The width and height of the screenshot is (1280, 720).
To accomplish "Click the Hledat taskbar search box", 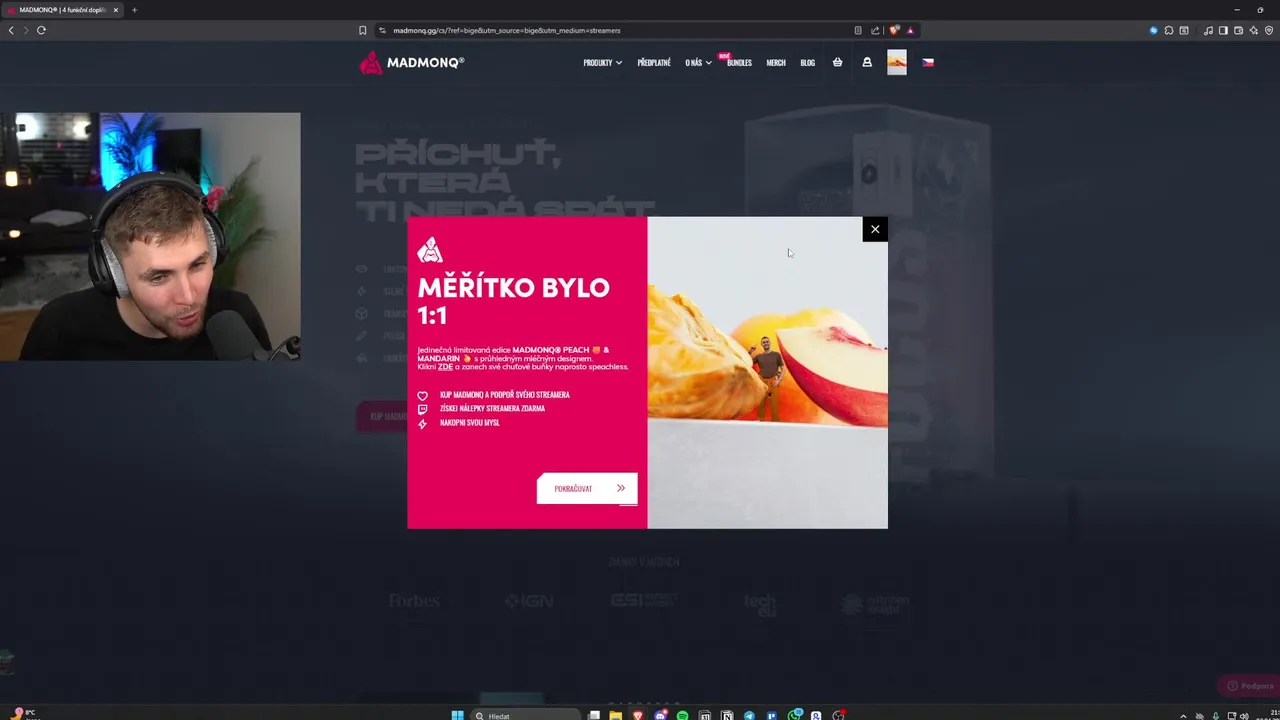I will [525, 715].
